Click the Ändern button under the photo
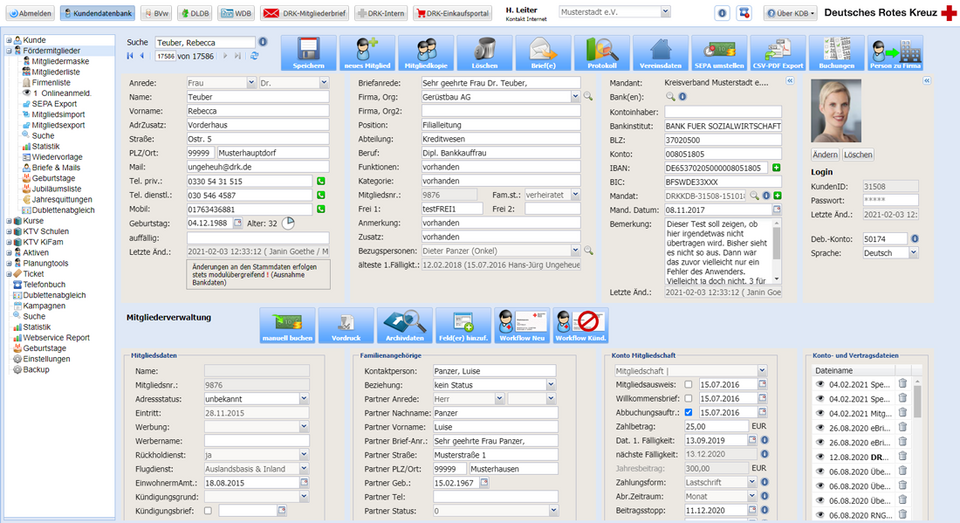Viewport: 960px width, 523px height. pos(824,155)
